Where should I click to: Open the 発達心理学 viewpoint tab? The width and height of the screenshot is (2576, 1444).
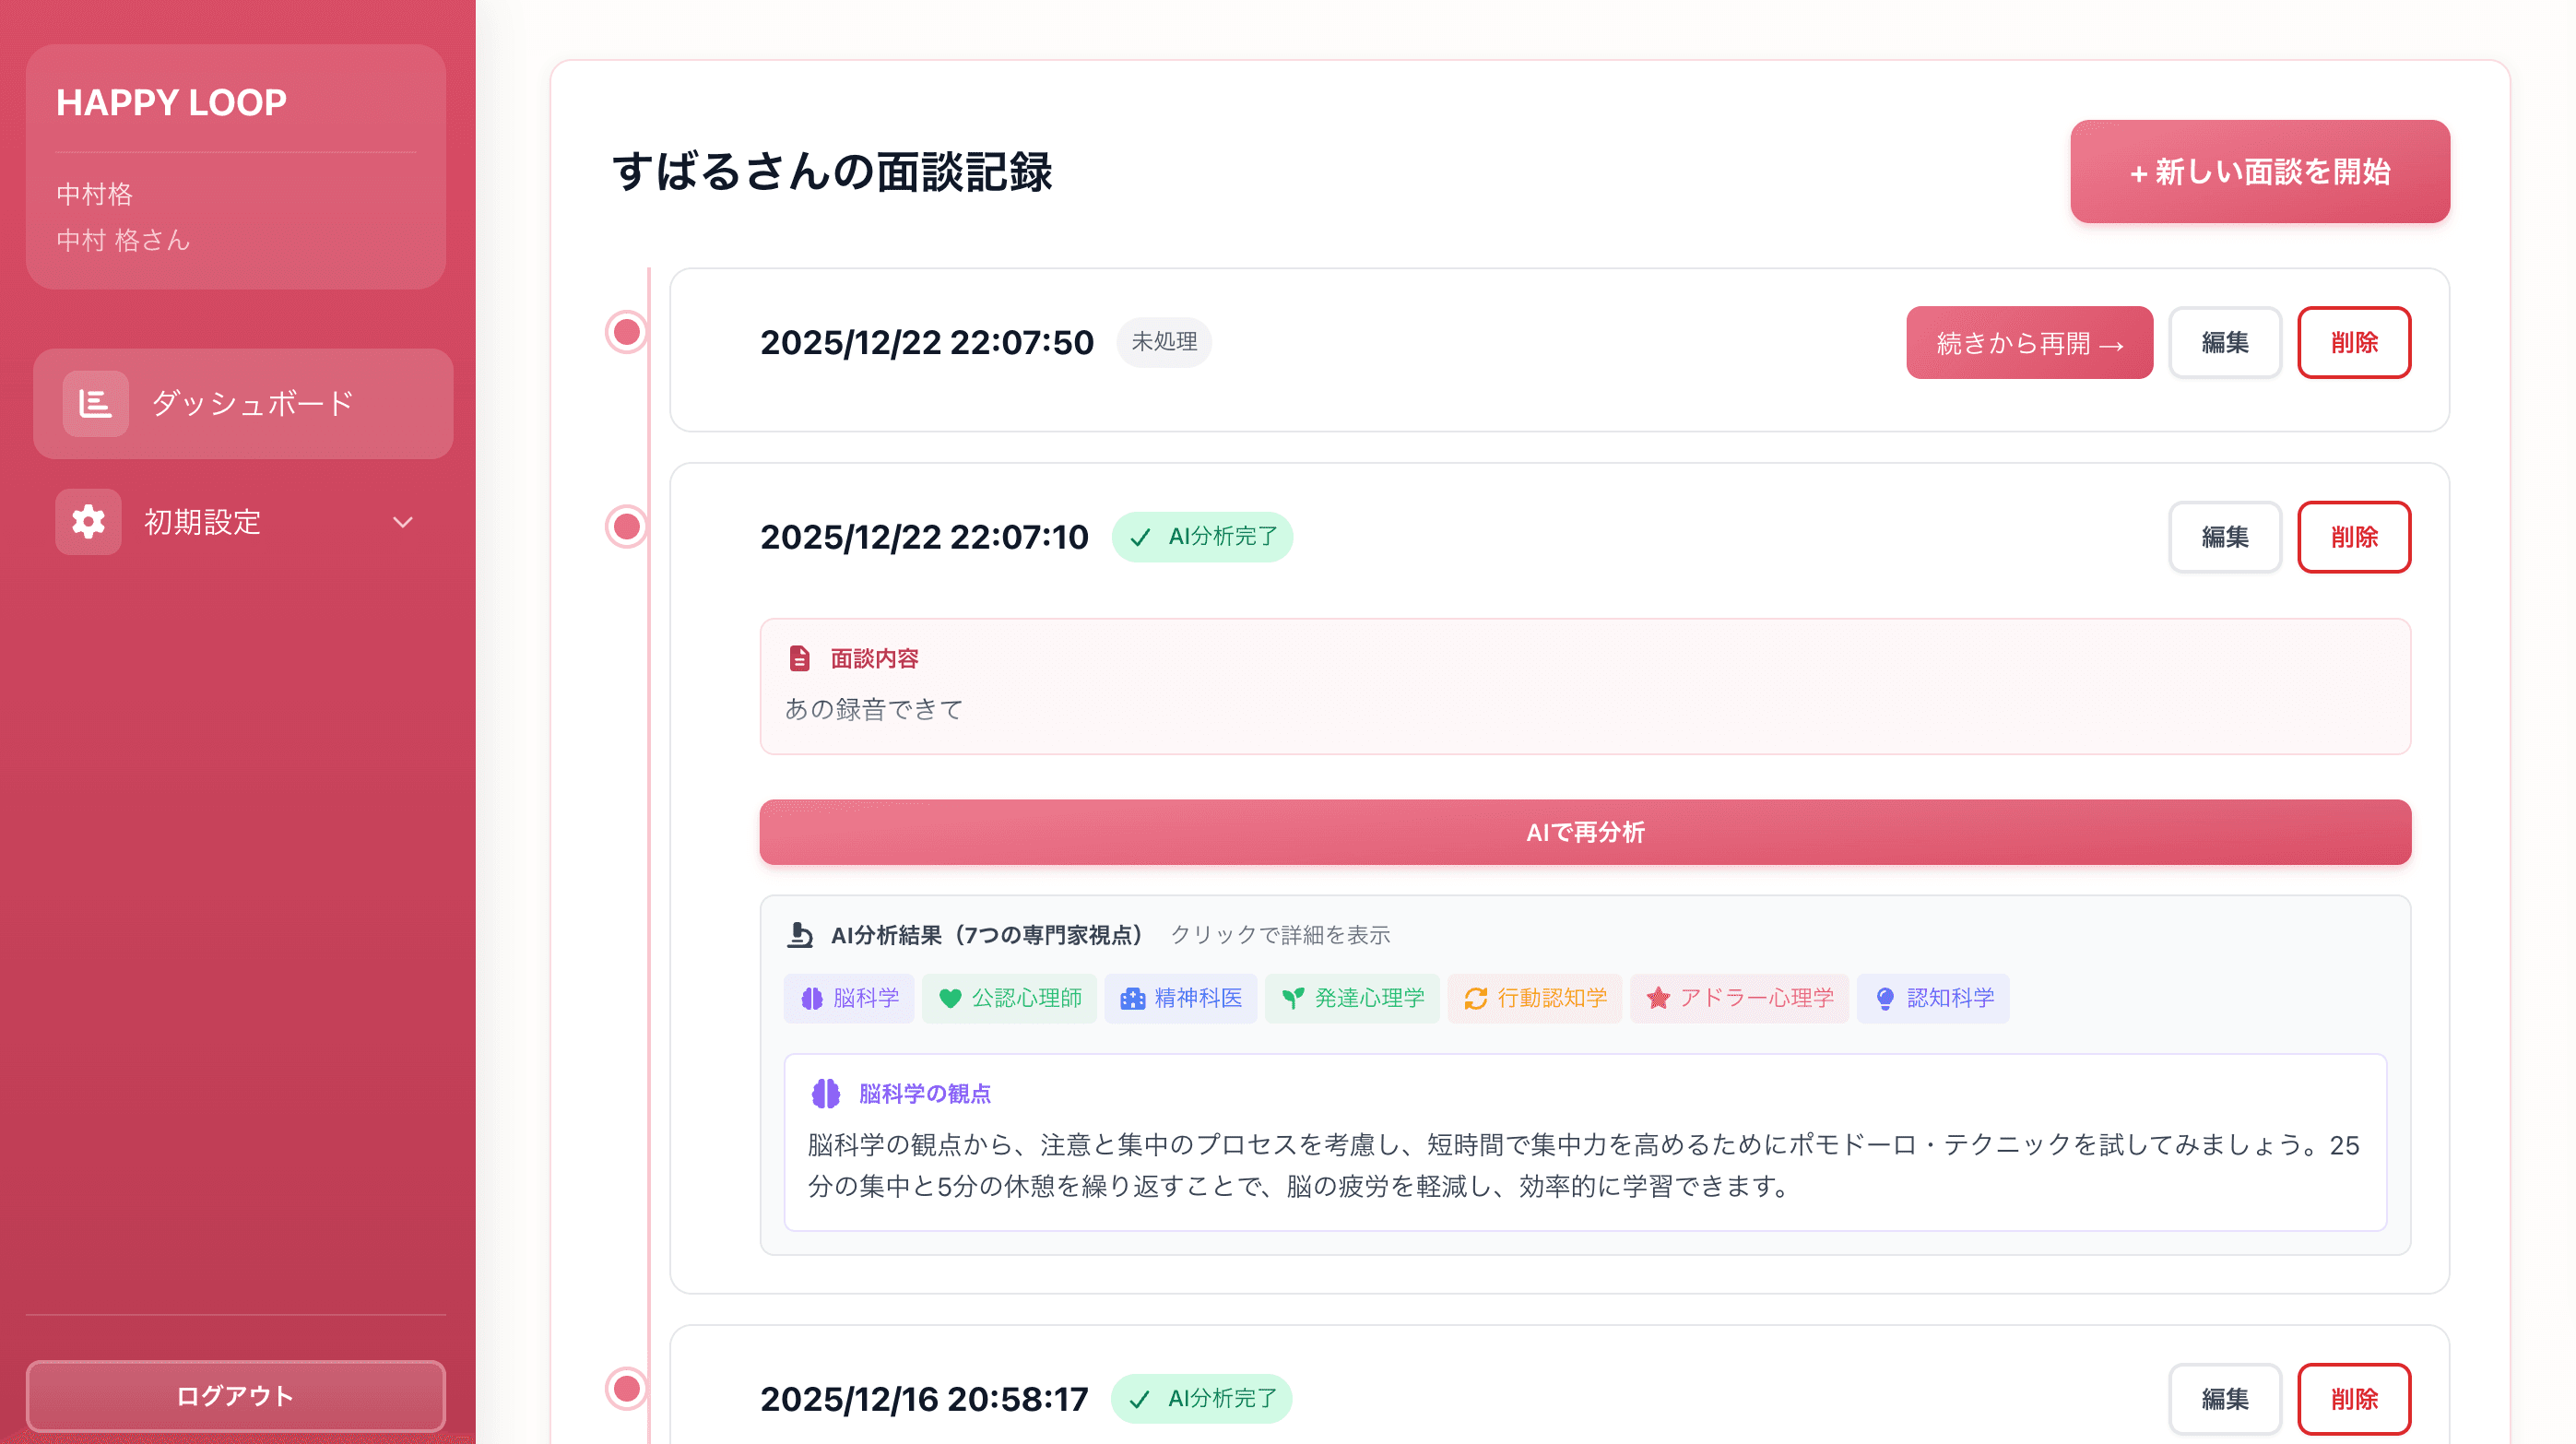point(1352,998)
